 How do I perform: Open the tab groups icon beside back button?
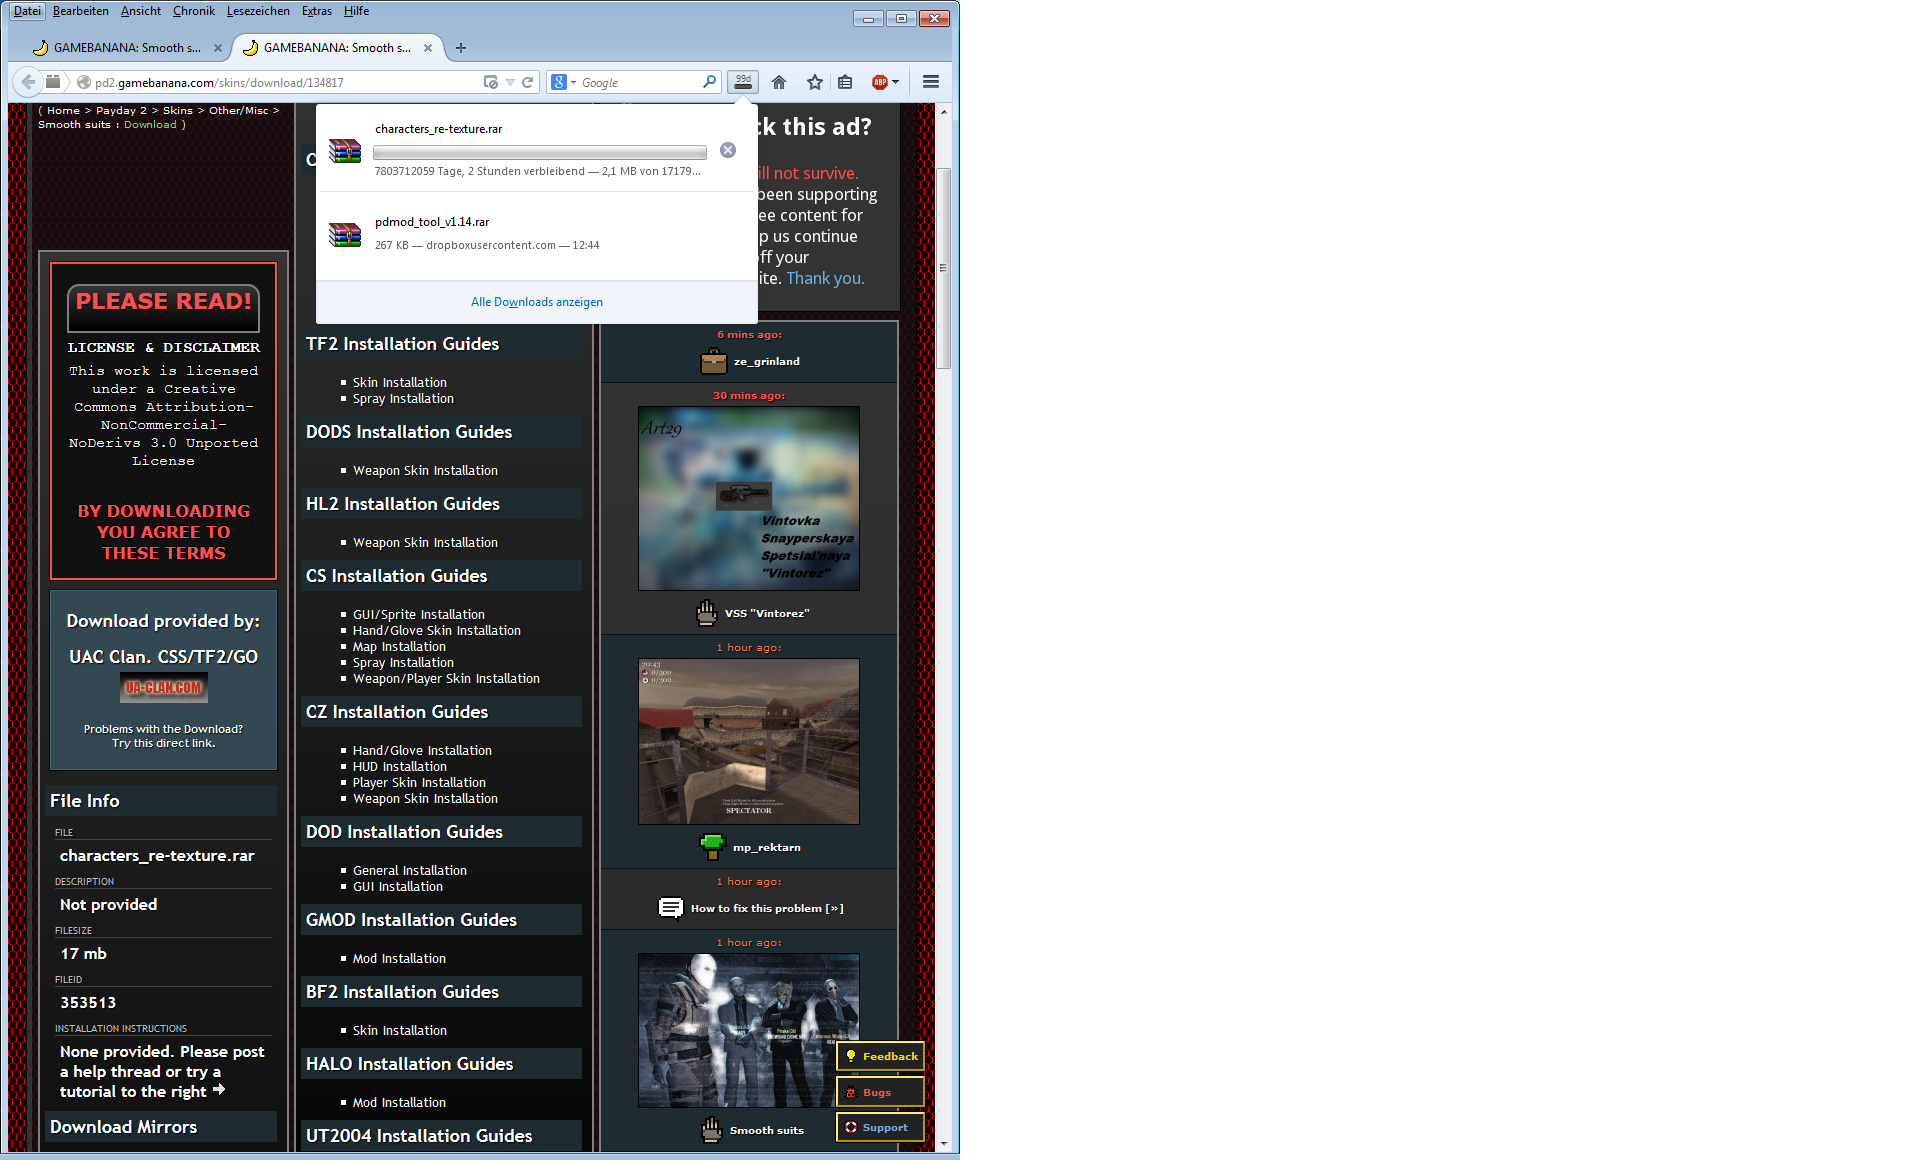click(53, 82)
